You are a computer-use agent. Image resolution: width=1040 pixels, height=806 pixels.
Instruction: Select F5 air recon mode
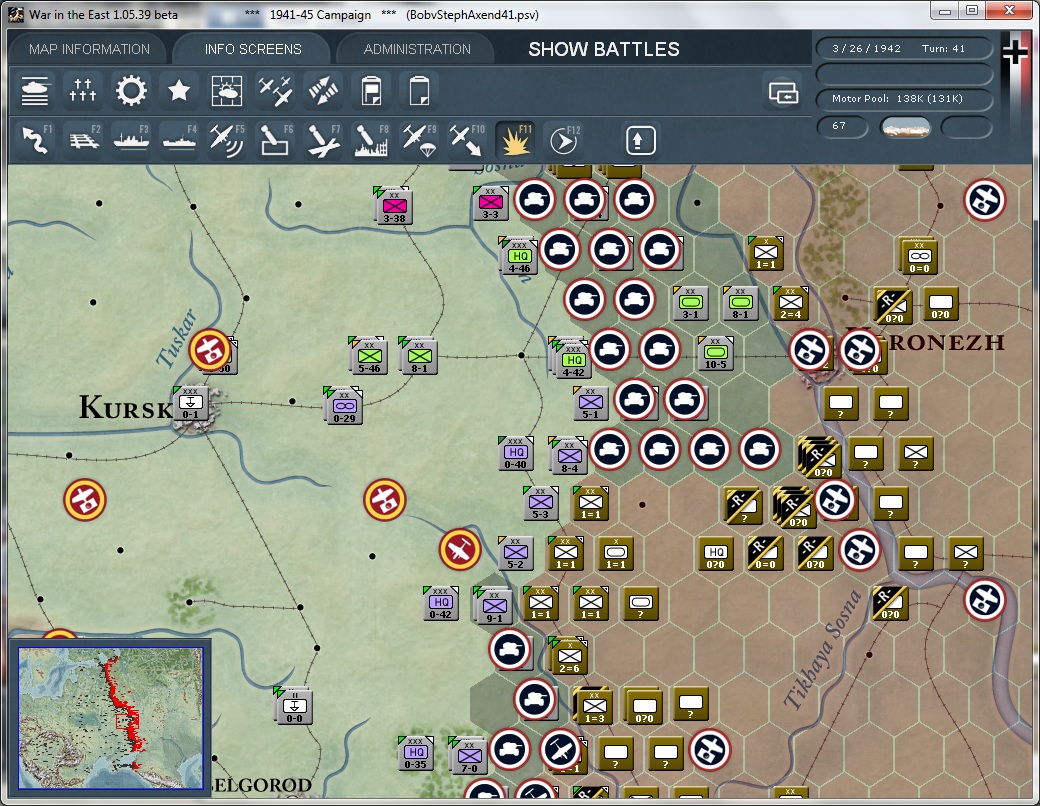(227, 140)
